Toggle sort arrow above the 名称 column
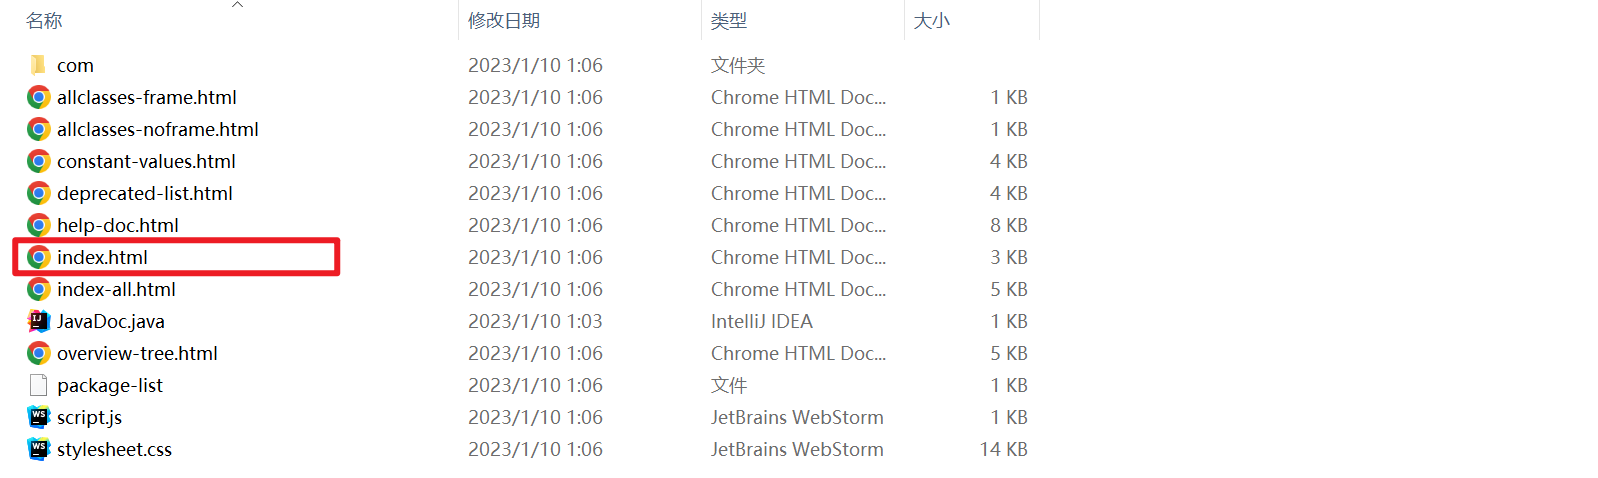1598x478 pixels. tap(237, 6)
